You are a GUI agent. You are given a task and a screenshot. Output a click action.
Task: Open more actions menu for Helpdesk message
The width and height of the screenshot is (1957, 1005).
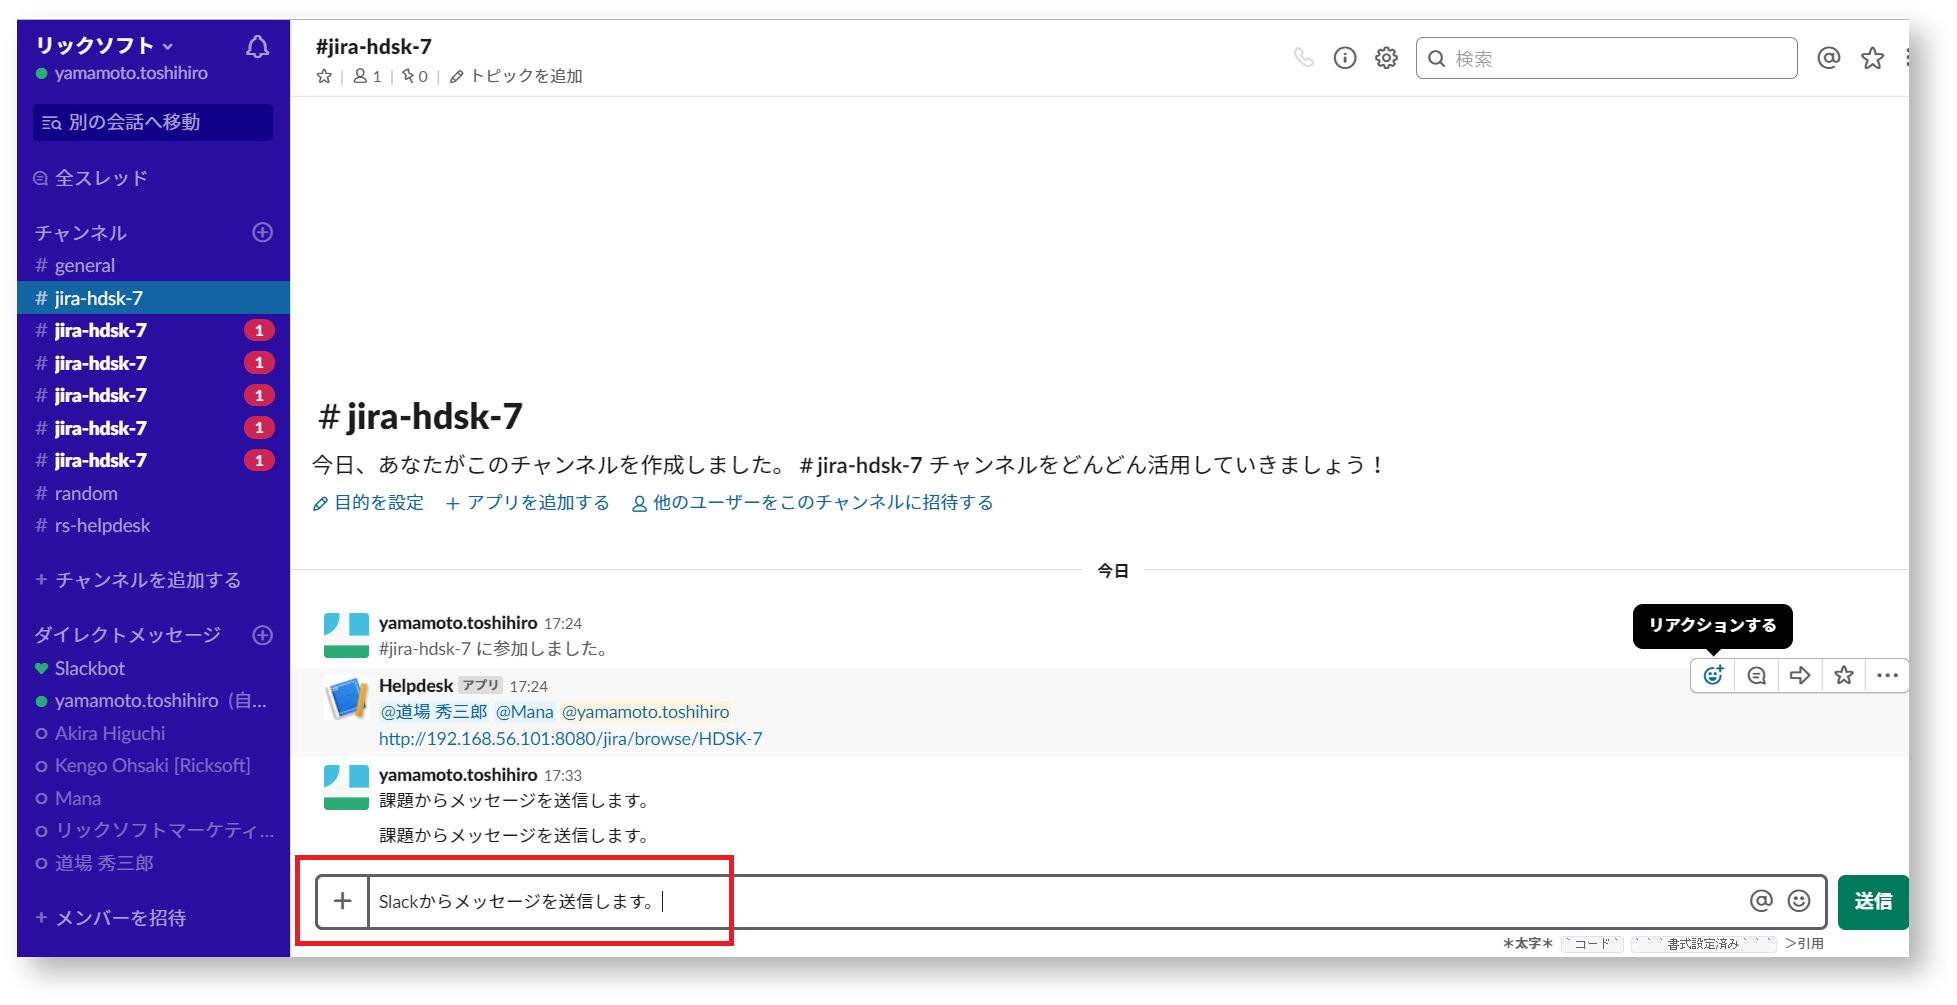tap(1887, 676)
